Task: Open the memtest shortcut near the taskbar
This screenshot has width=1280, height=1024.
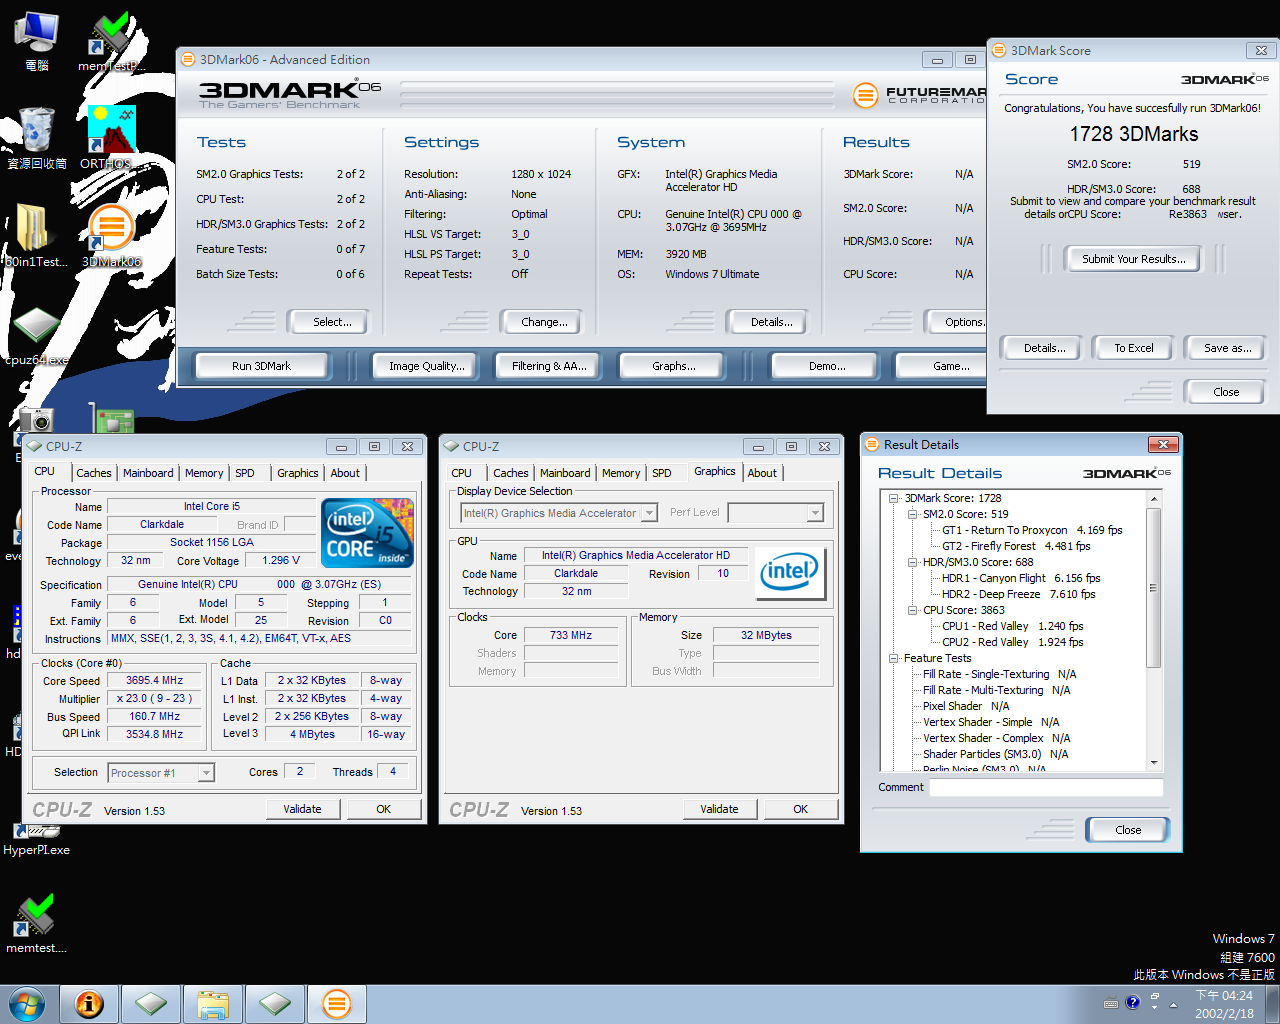Action: pos(37,923)
